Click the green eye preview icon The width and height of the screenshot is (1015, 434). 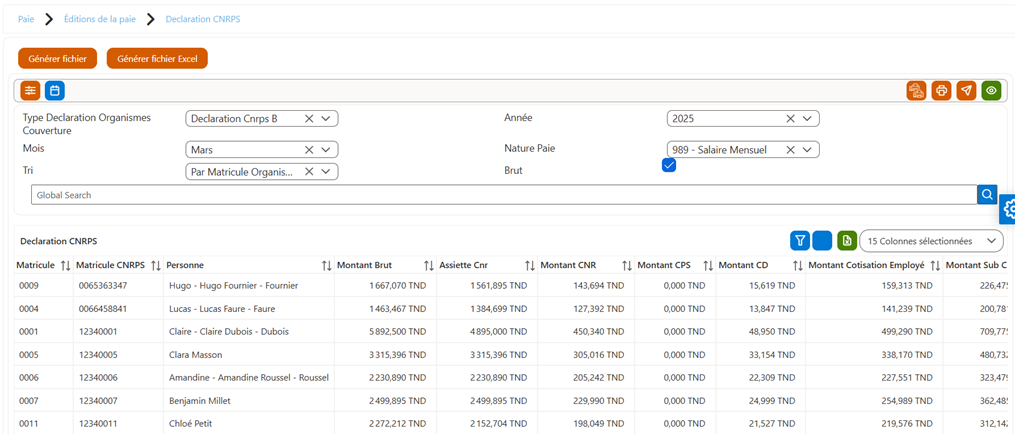(x=991, y=91)
